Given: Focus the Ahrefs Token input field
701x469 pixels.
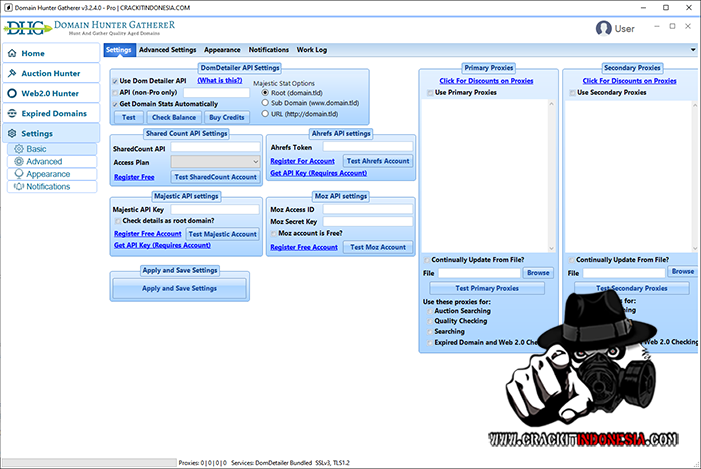Looking at the screenshot, I should (367, 147).
